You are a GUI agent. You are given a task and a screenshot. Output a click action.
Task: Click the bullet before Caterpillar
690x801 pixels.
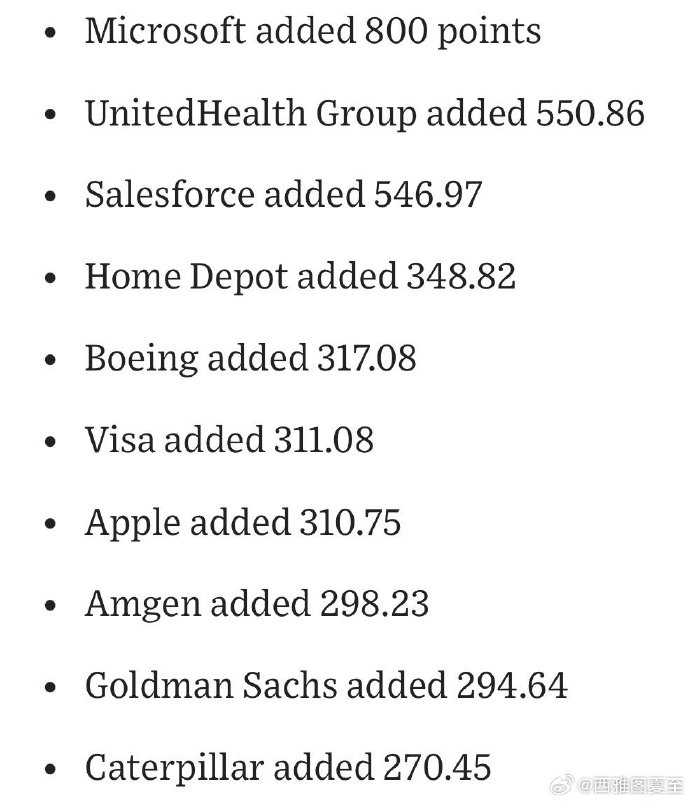coord(50,769)
